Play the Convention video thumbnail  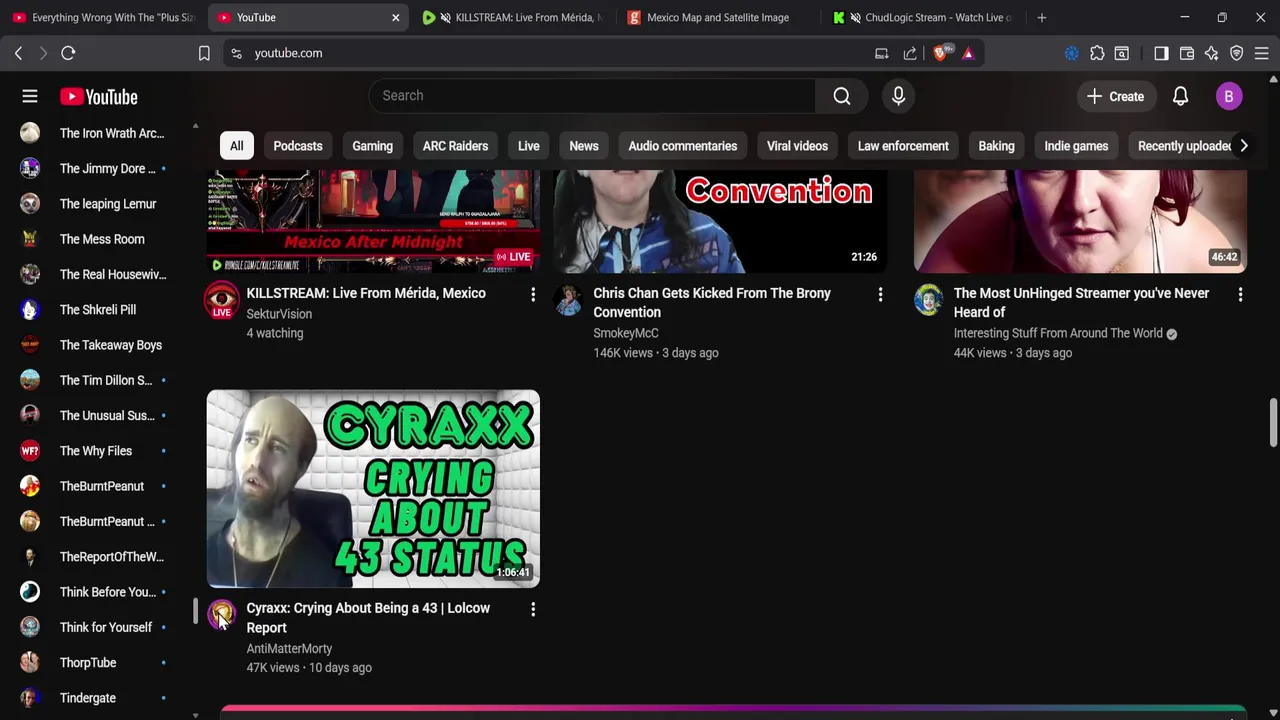(x=720, y=221)
